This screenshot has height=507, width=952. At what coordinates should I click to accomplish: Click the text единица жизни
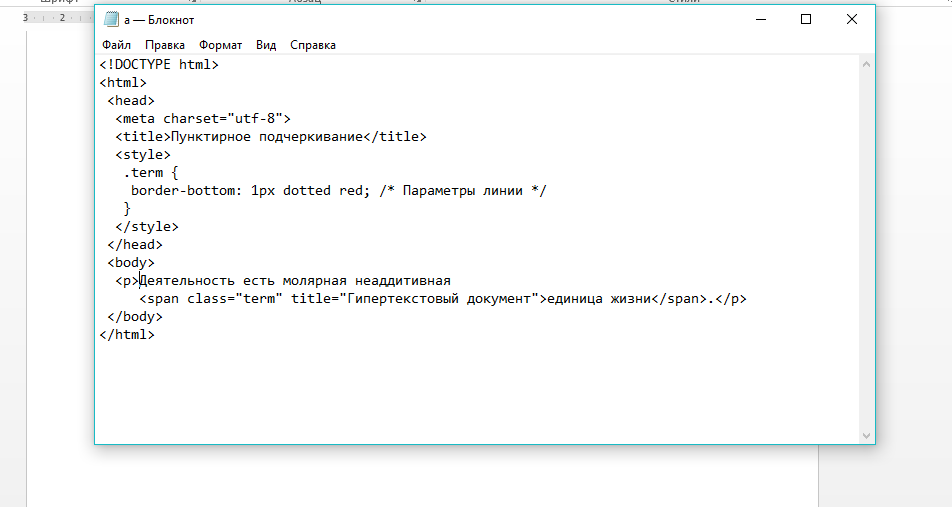pos(599,299)
